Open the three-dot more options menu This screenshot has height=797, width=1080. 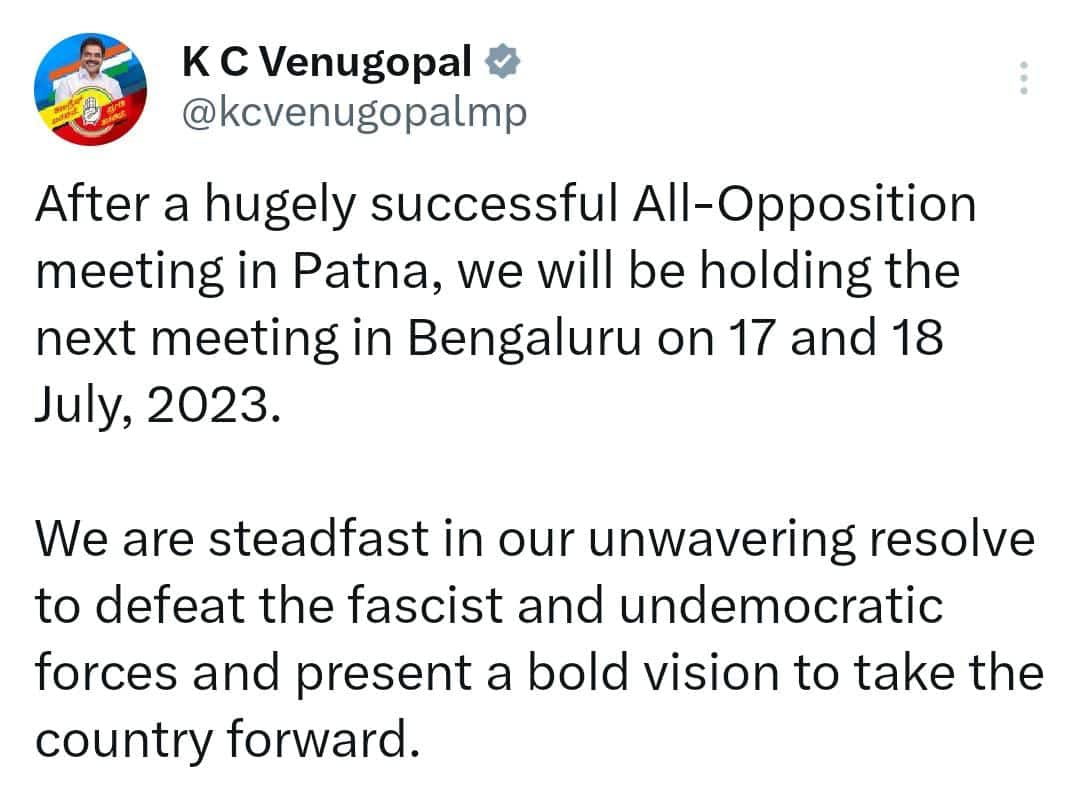1022,78
